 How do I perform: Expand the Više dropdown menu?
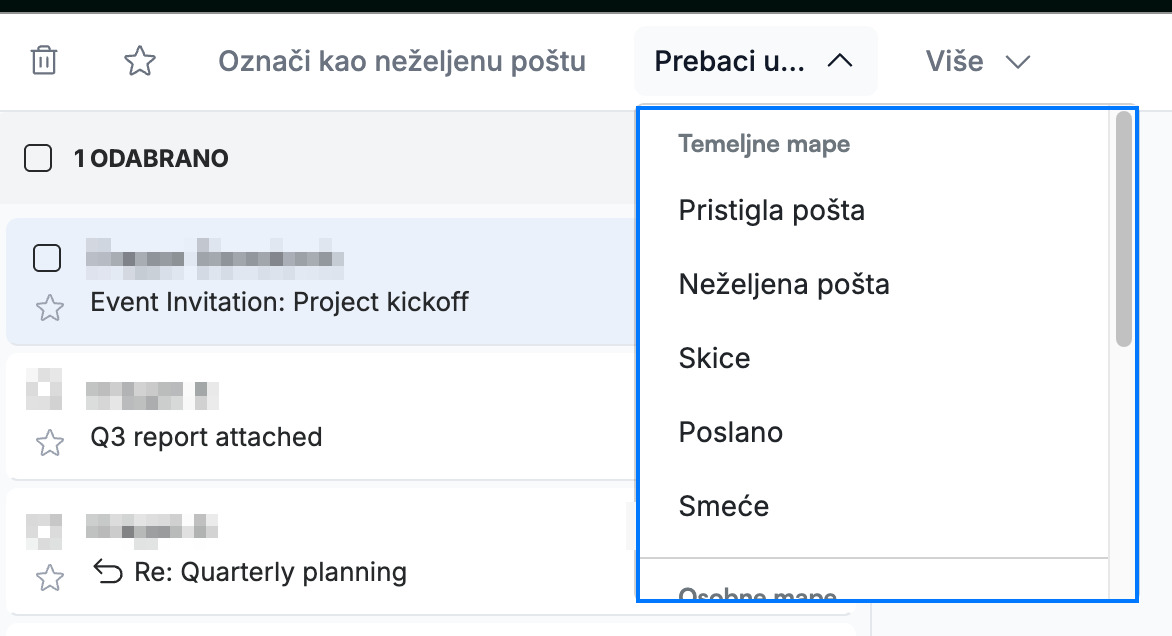coord(978,61)
